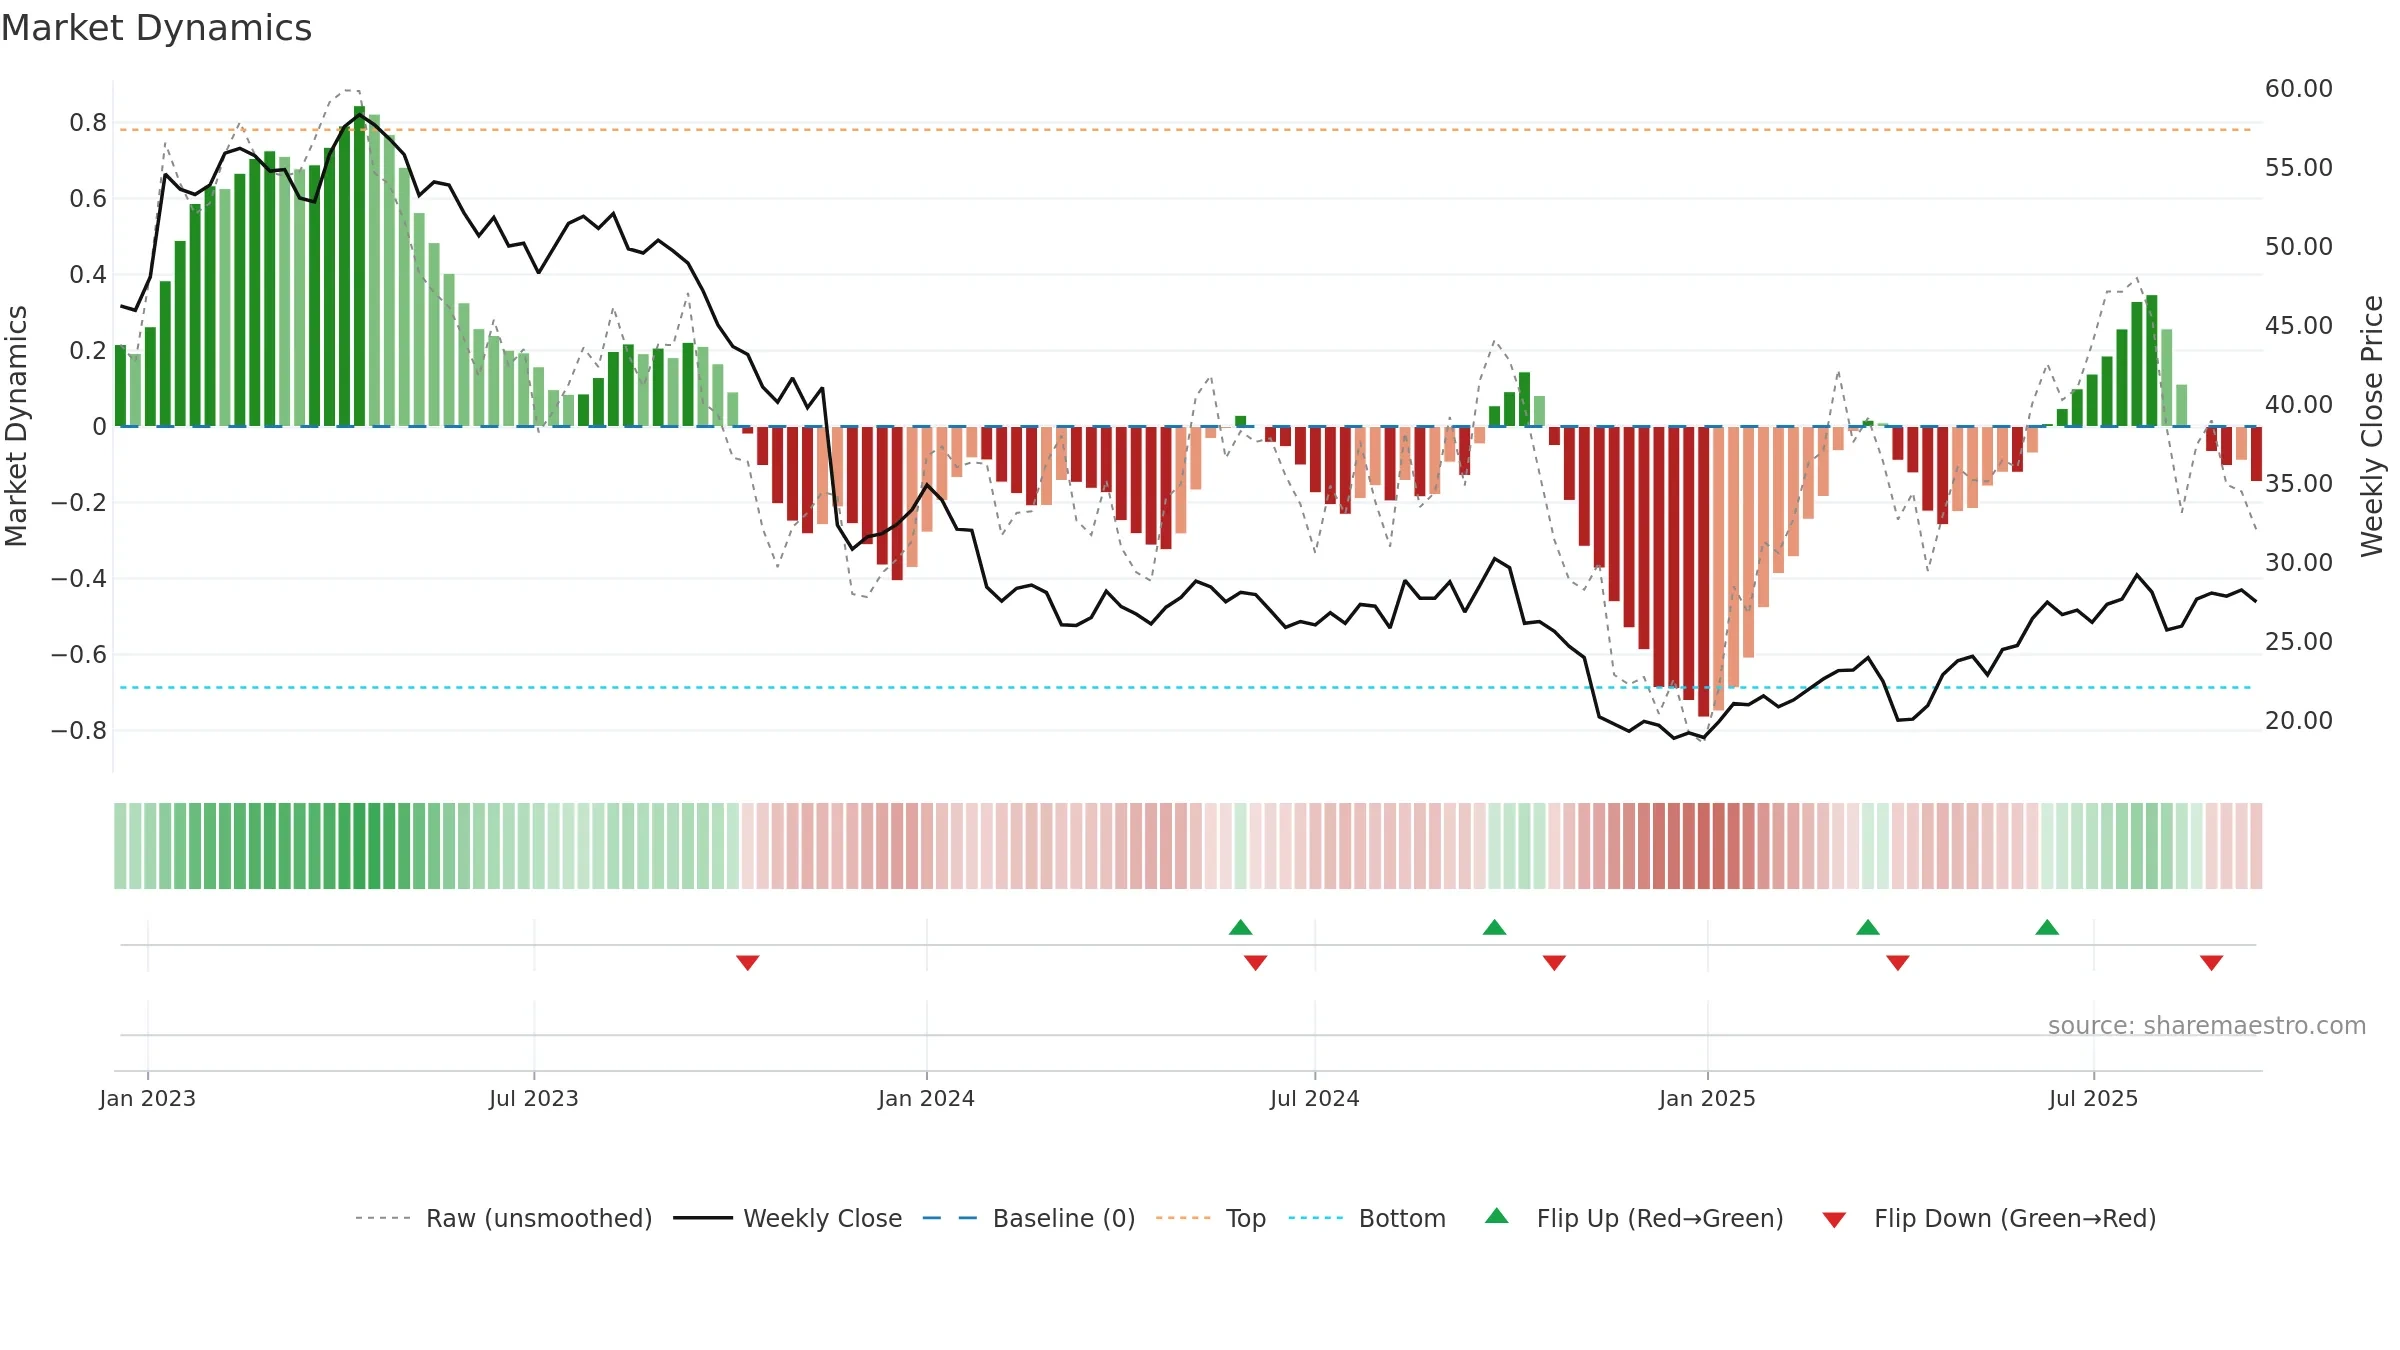Click the Jul 2024 x-axis label
The height and width of the screenshot is (1350, 2400).
[1315, 1098]
